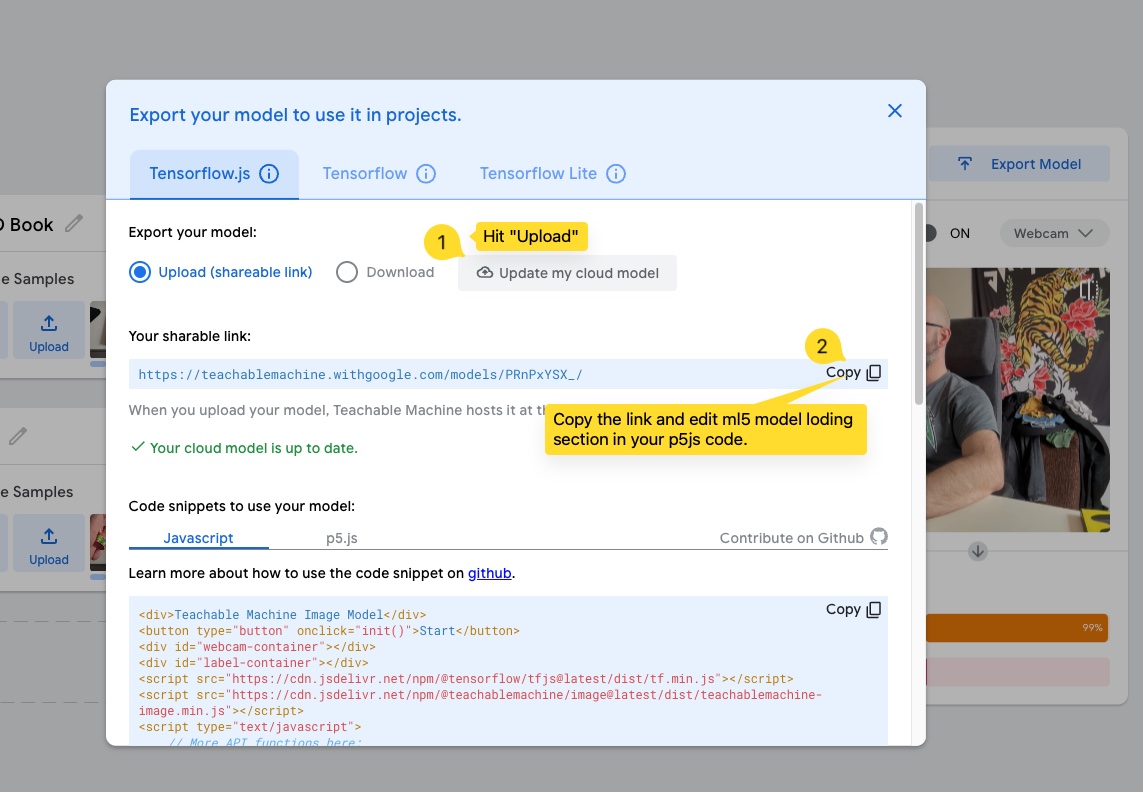This screenshot has height=792, width=1143.
Task: Click the code snippet text area
Action: (x=508, y=671)
